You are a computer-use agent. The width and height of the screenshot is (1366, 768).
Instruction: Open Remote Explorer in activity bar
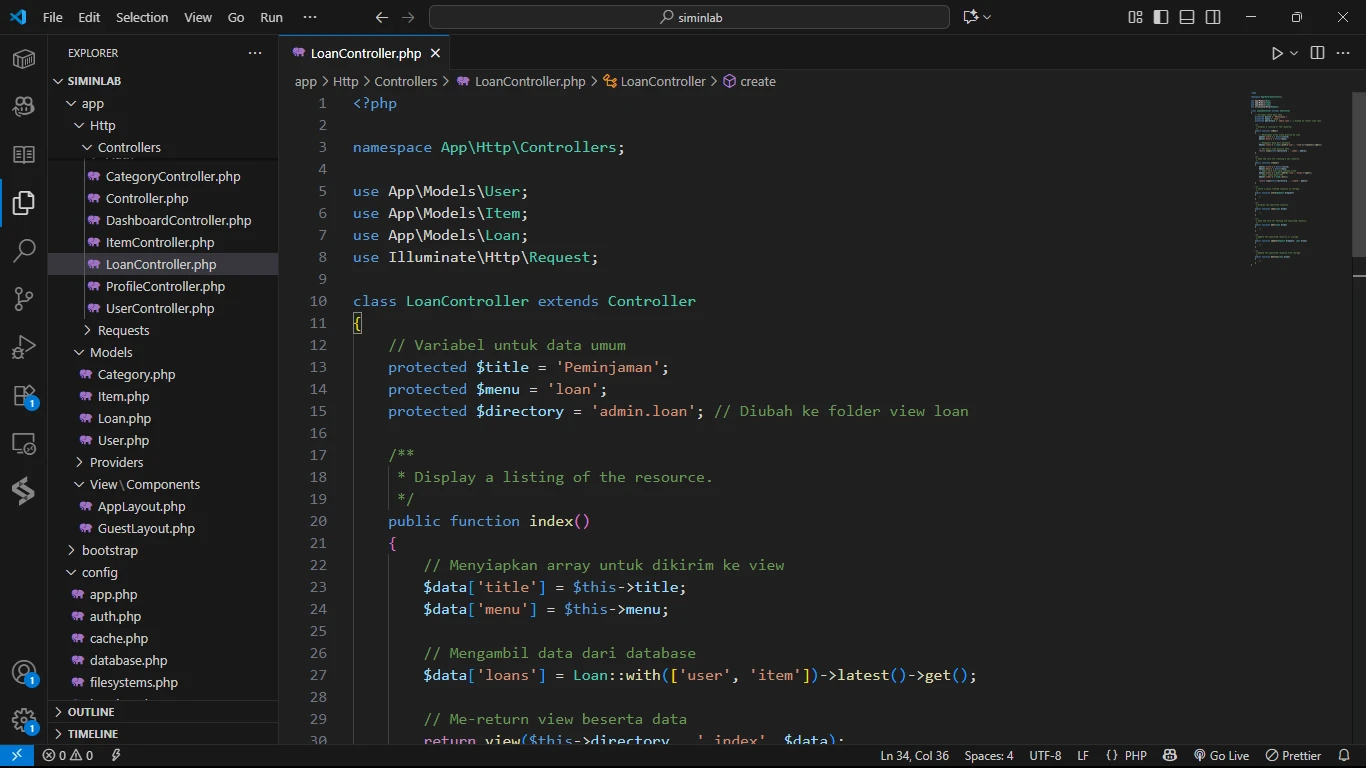coord(24,444)
